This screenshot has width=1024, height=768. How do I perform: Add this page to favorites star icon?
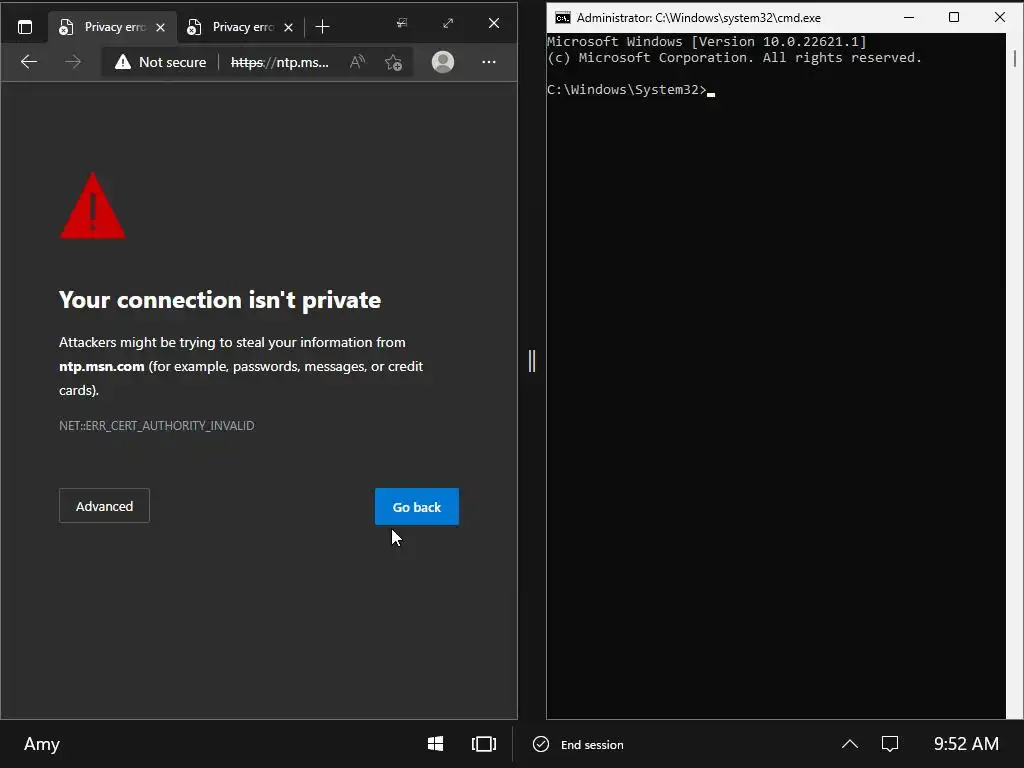coord(393,62)
